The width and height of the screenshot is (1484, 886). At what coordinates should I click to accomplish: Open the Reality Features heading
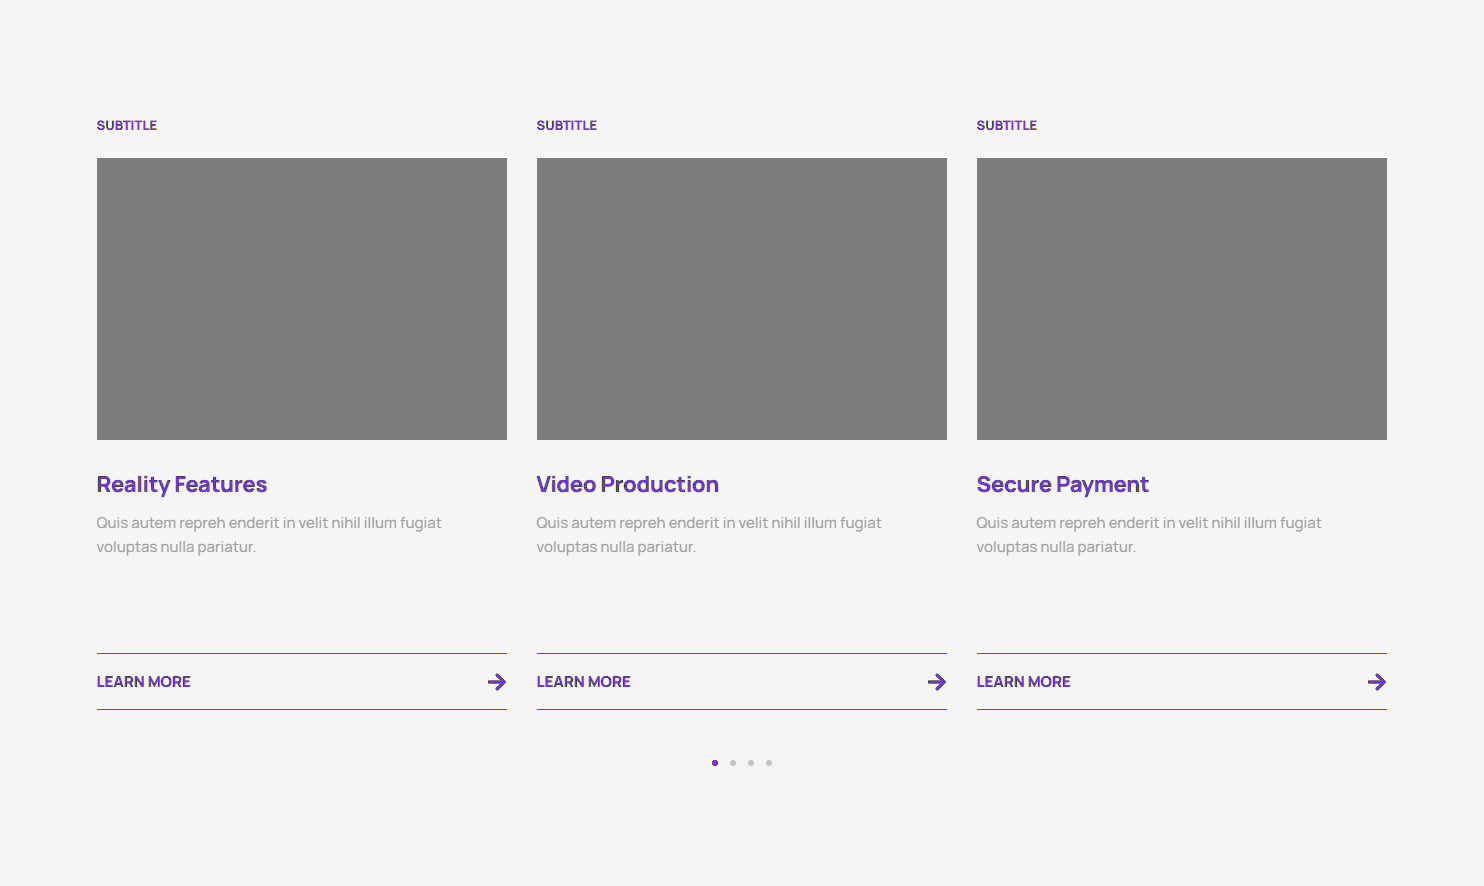[181, 485]
